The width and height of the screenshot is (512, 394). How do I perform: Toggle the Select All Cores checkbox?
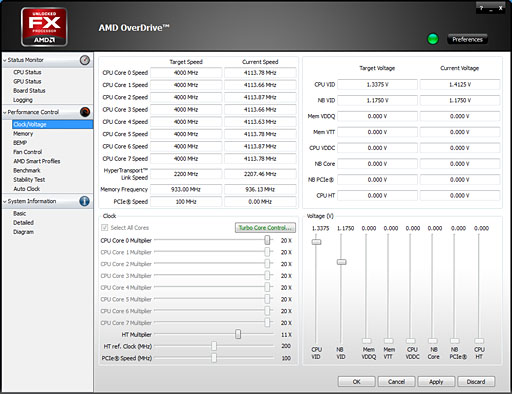pyautogui.click(x=104, y=228)
